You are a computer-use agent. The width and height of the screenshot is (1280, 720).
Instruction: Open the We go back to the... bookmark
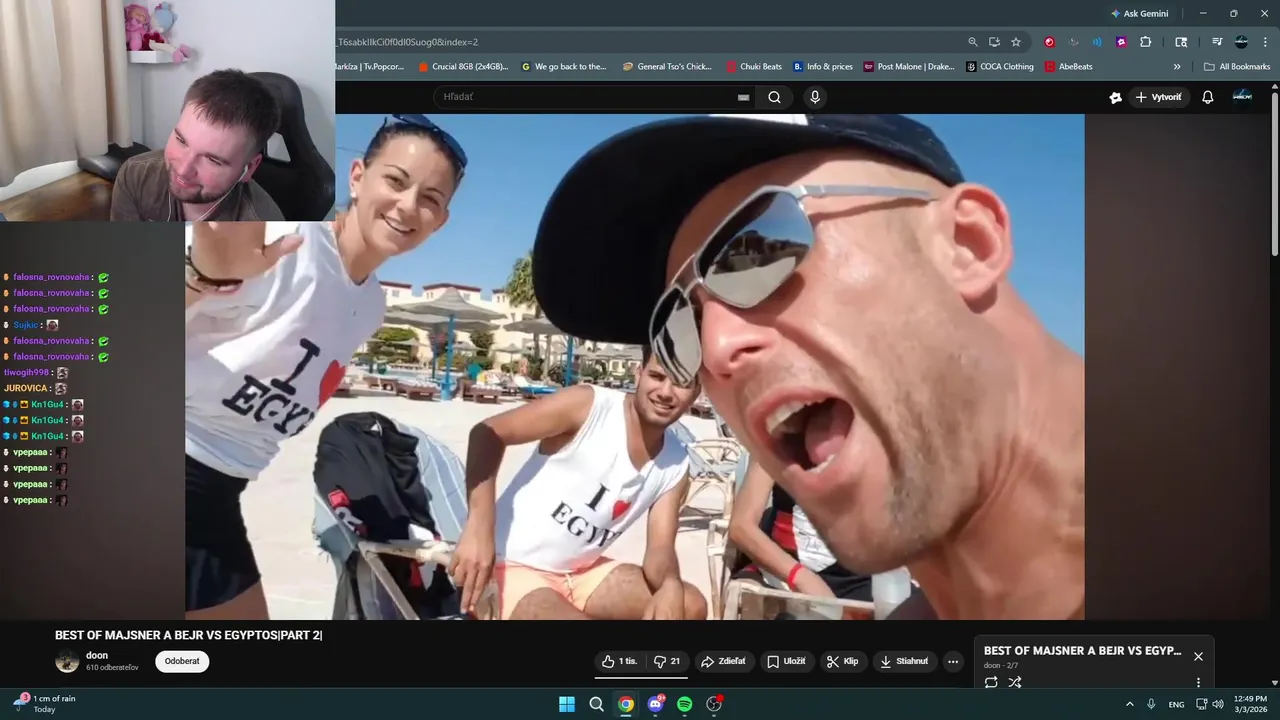(564, 67)
